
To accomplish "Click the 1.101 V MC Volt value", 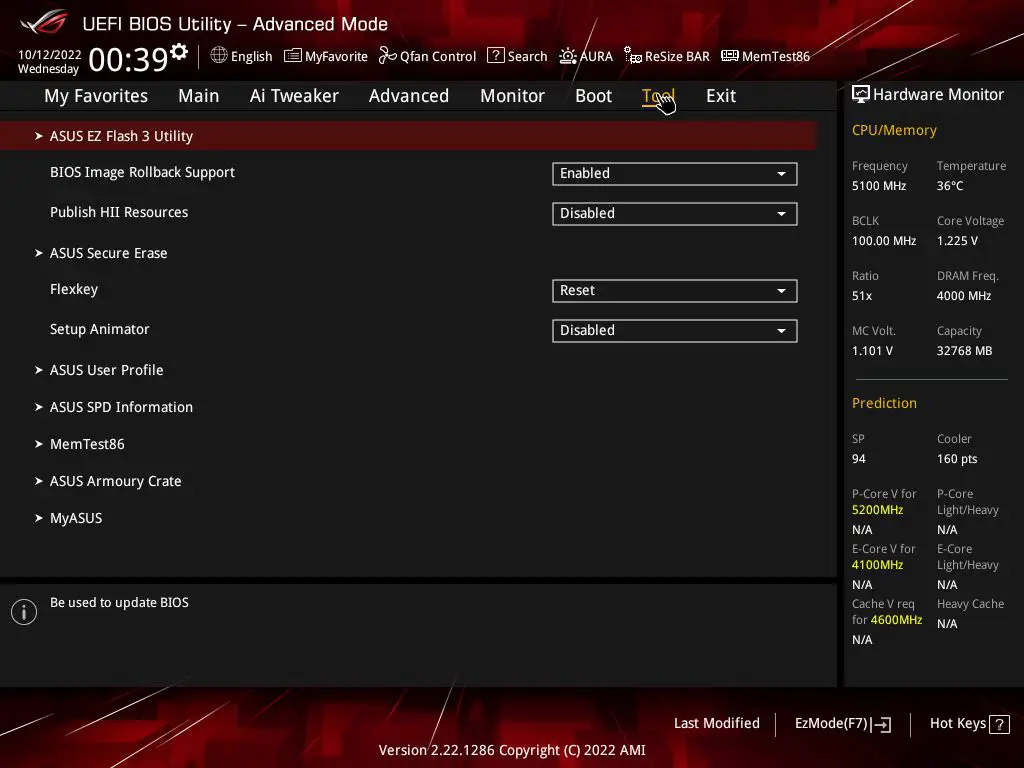I will pyautogui.click(x=872, y=351).
